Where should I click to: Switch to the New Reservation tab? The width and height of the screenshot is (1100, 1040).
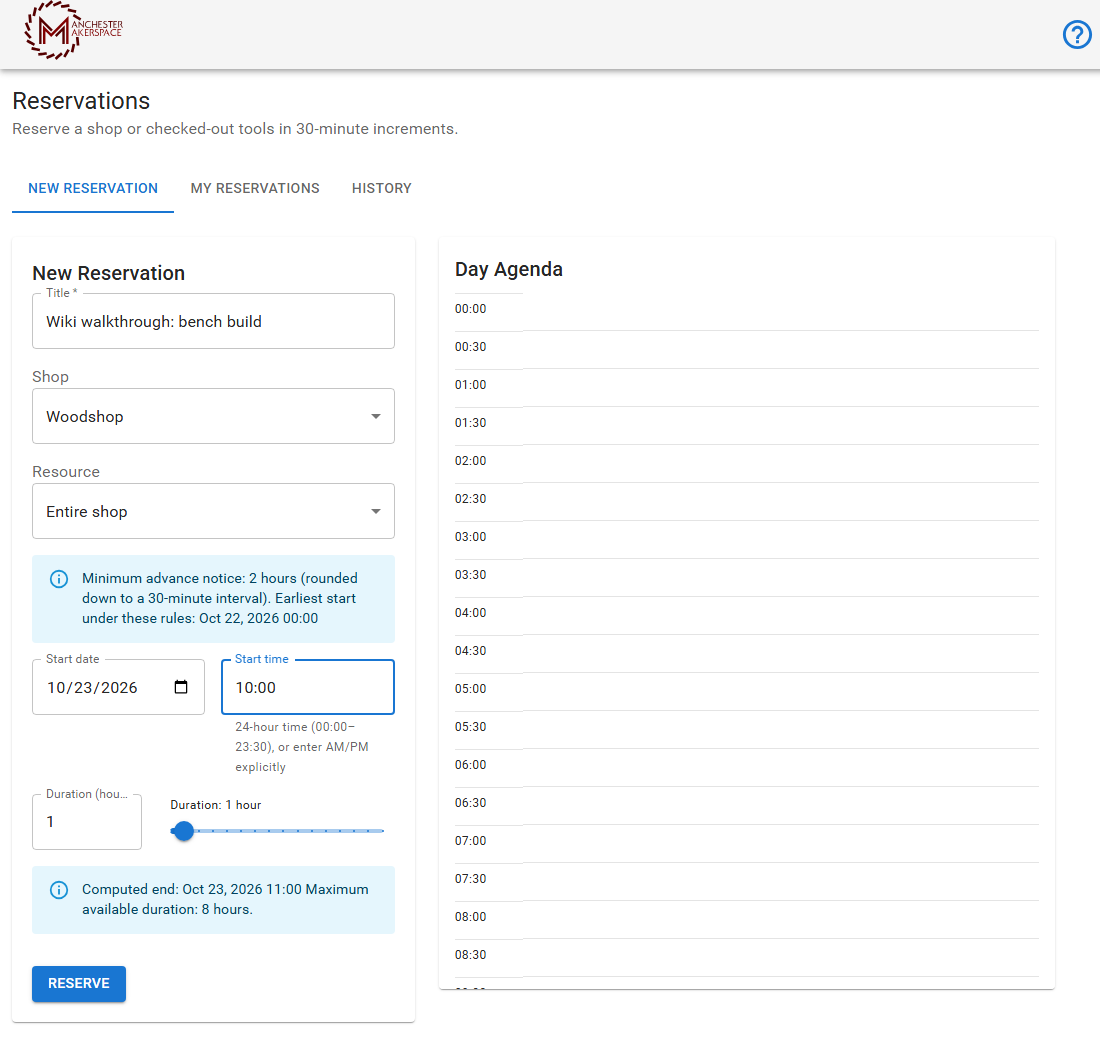93,188
